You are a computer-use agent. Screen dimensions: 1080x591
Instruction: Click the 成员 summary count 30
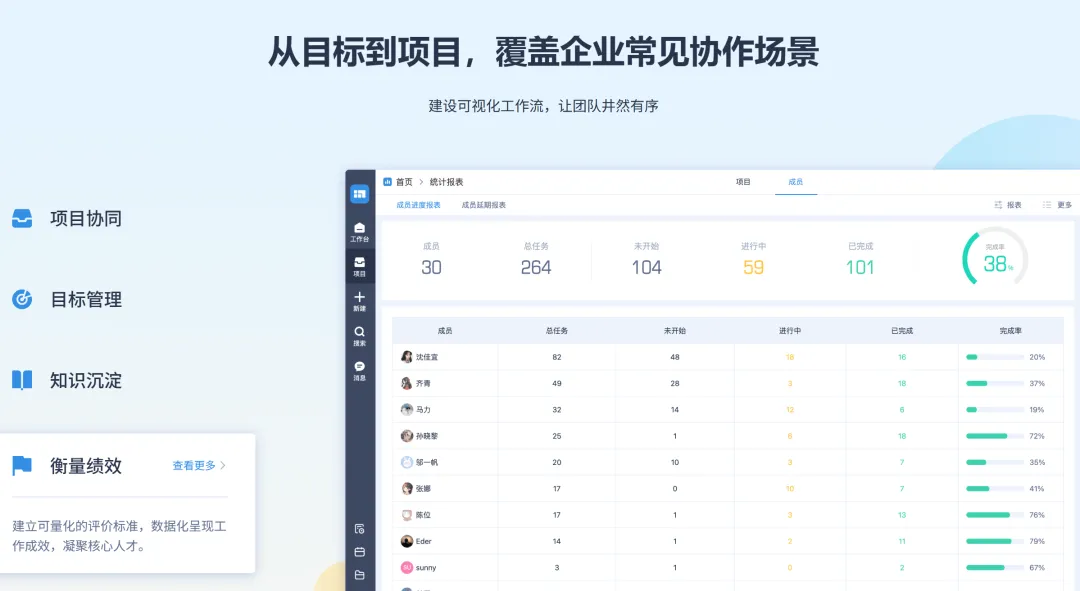[x=431, y=267]
